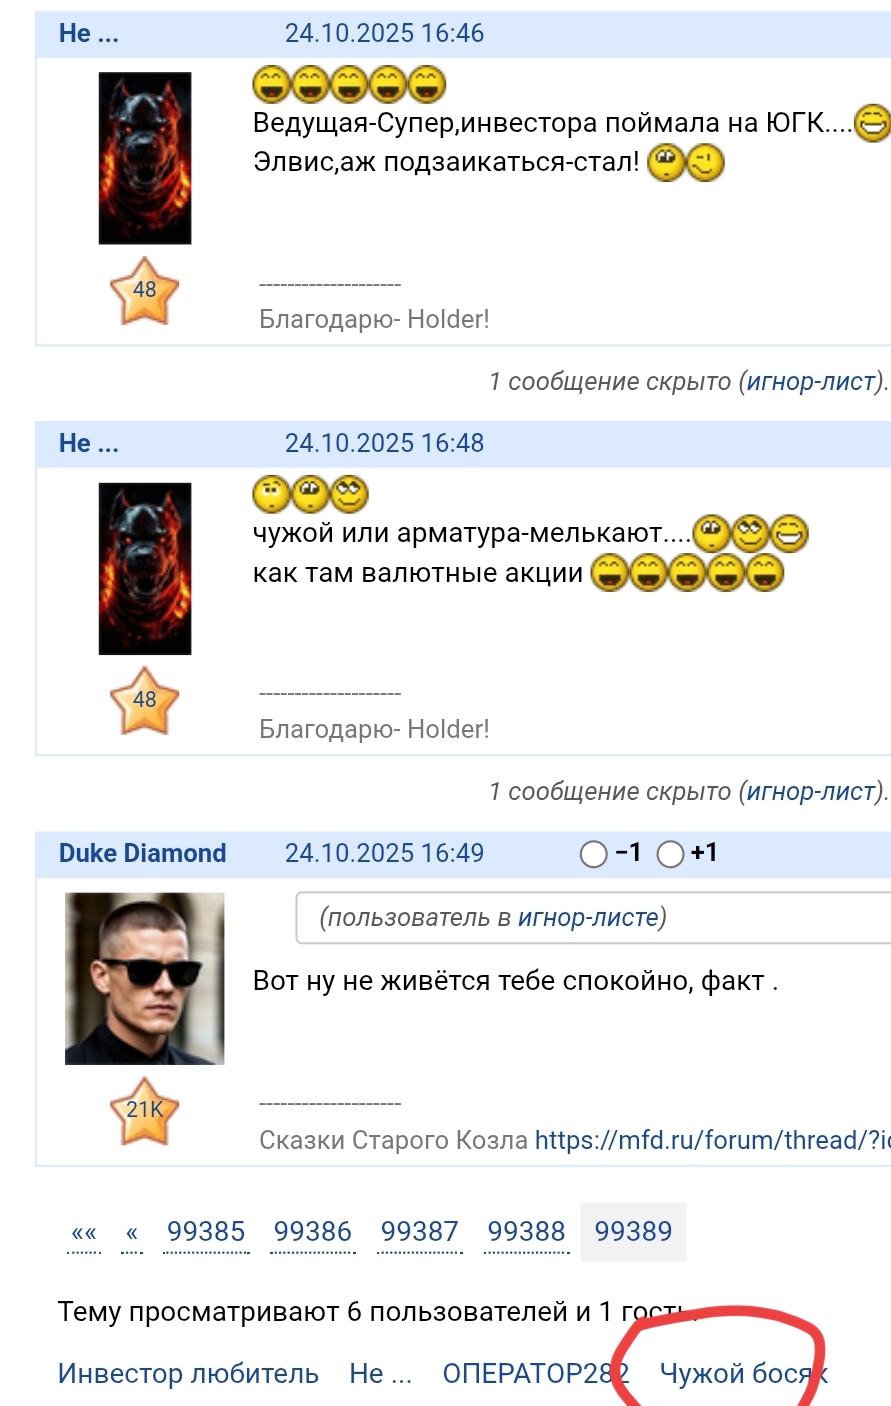Image resolution: width=891 pixels, height=1406 pixels.
Task: Open the dog avatar in the 16:48 post
Action: pyautogui.click(x=145, y=568)
